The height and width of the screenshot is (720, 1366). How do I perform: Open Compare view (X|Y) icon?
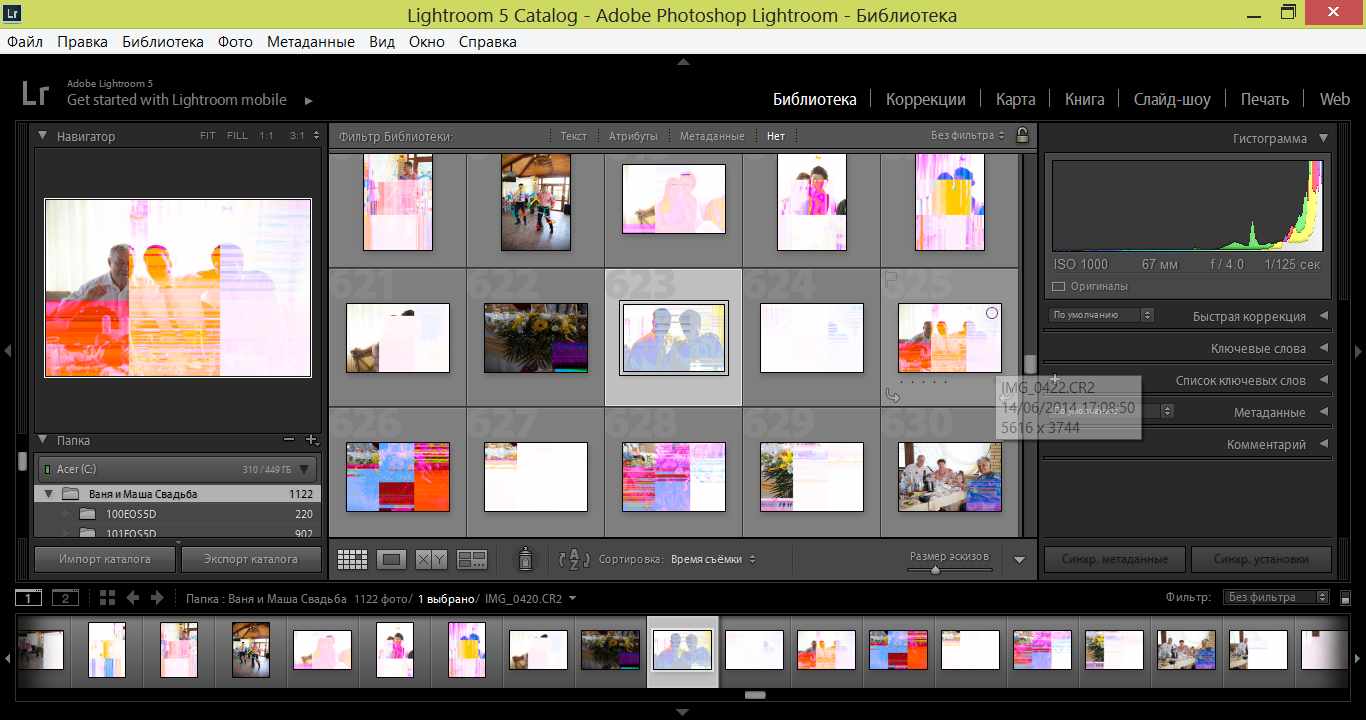[x=431, y=560]
